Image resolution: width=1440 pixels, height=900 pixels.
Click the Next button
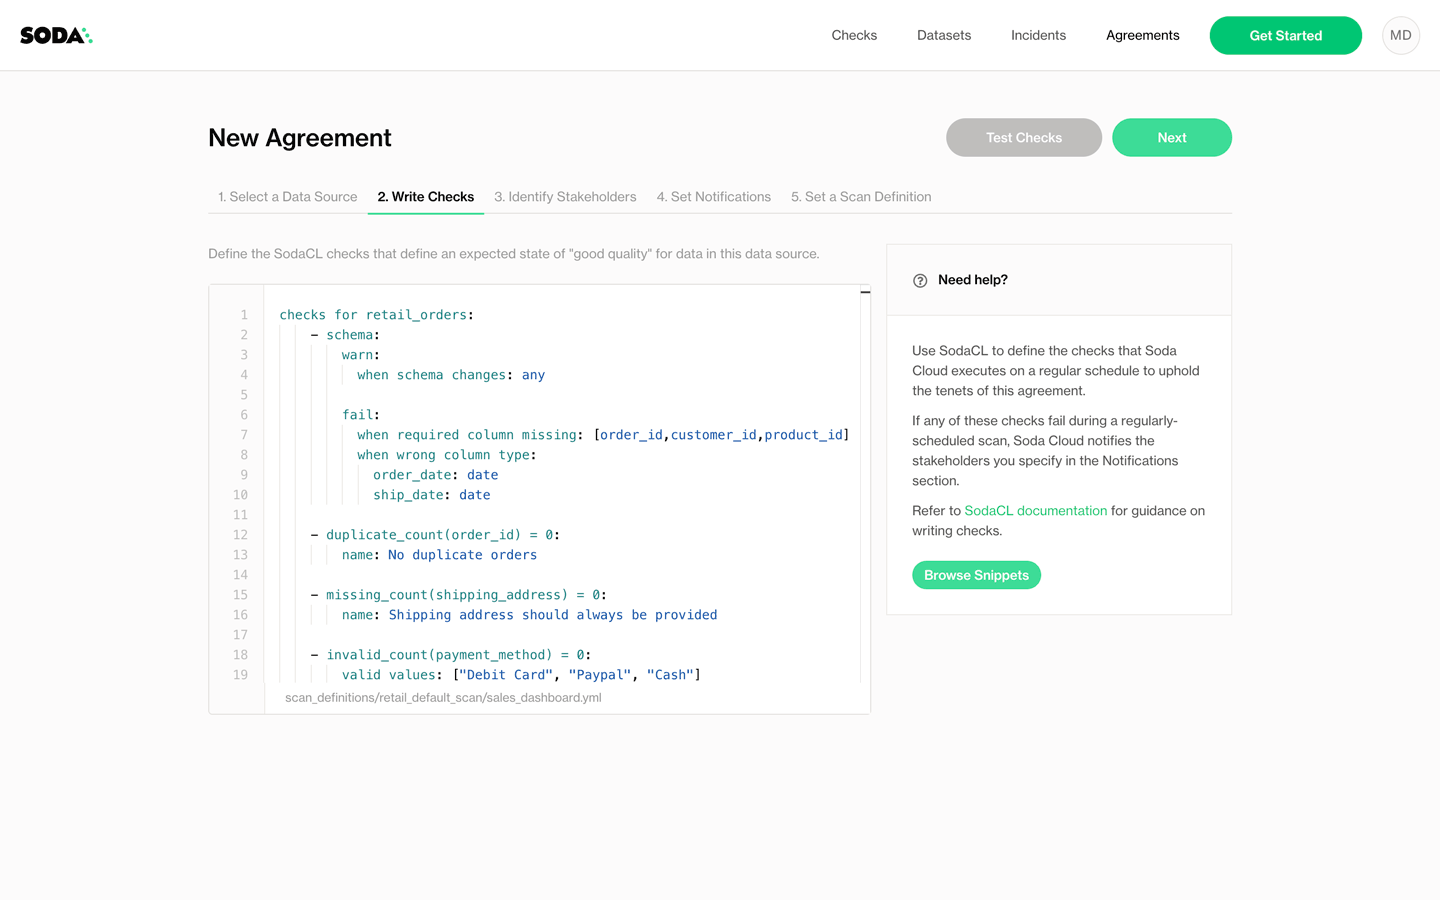click(1172, 138)
